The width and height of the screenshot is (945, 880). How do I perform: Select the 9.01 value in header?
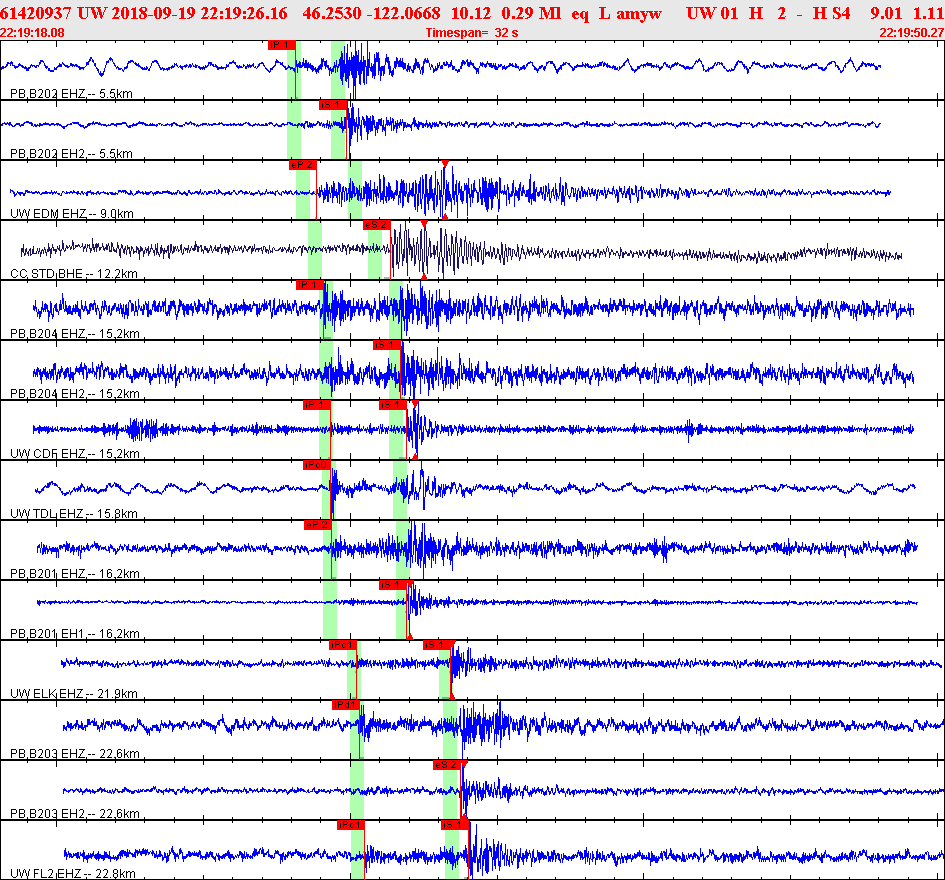pyautogui.click(x=886, y=13)
